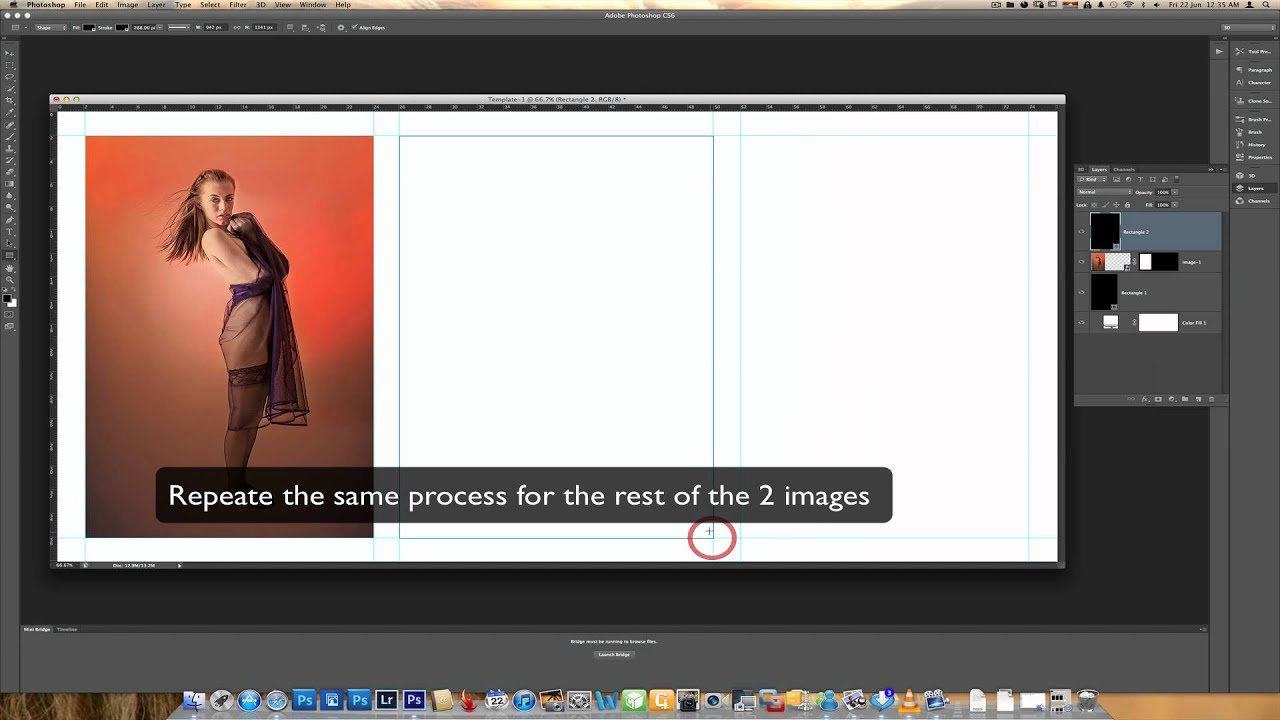This screenshot has width=1280, height=720.
Task: Select the Pen tool
Action: coord(10,221)
